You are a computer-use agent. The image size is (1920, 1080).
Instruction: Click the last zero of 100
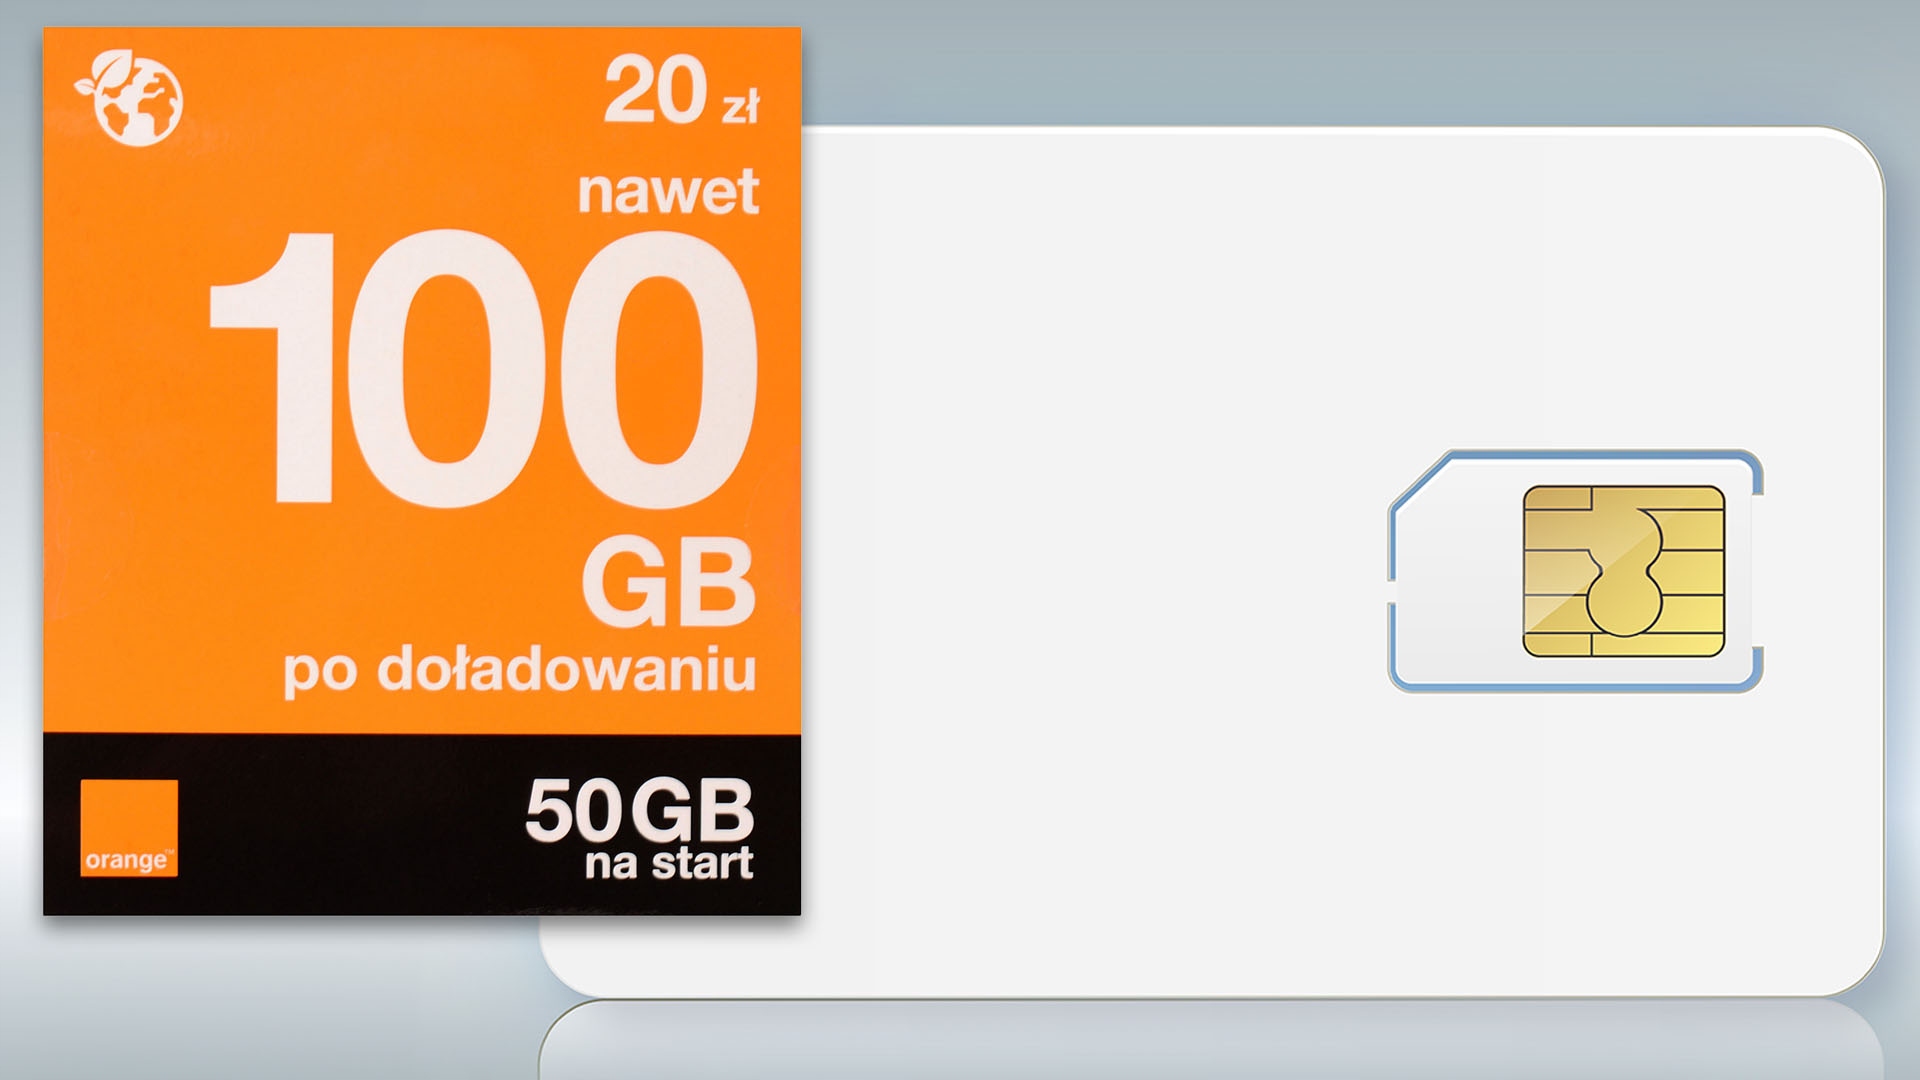[x=658, y=368]
